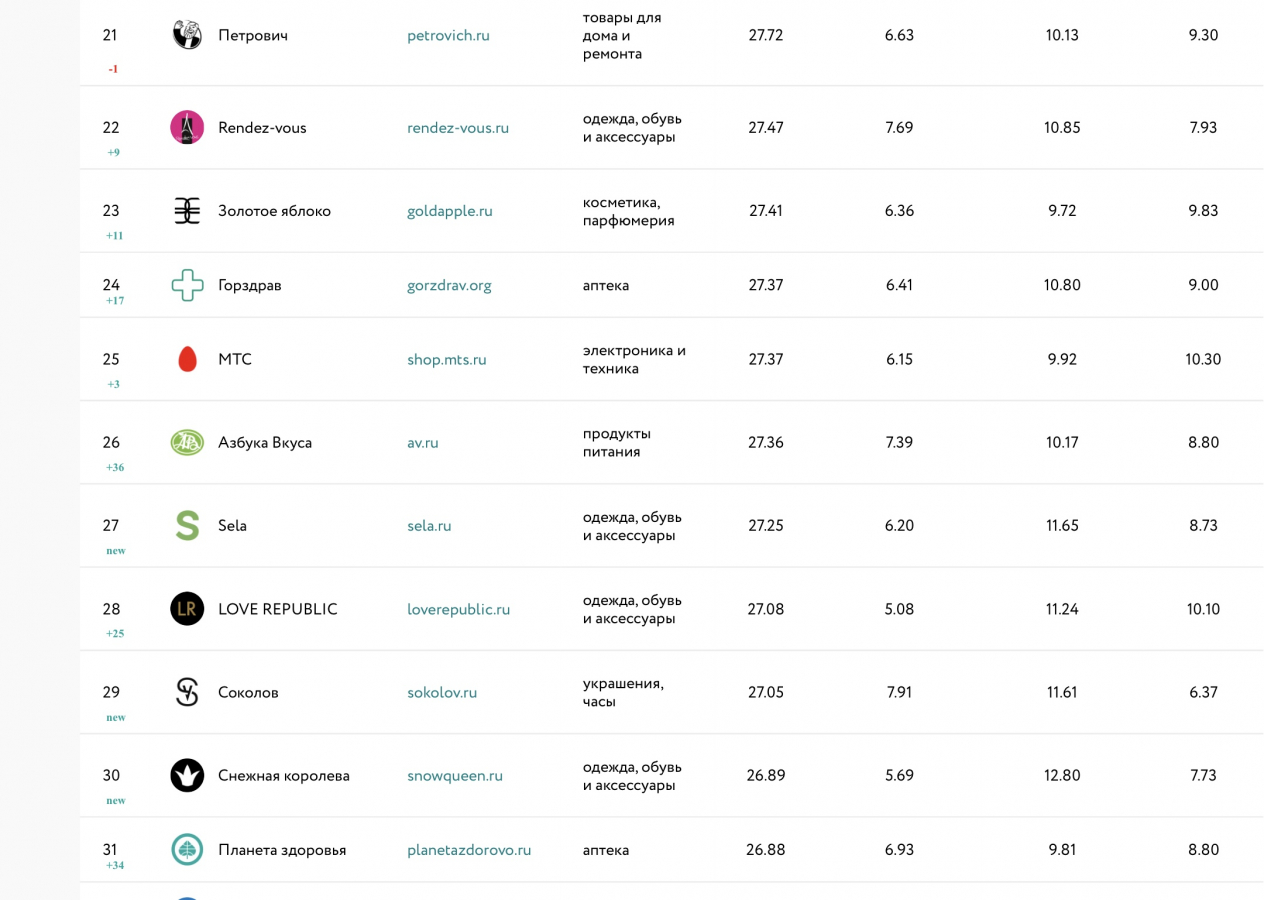Click the red egg МТС logo
Viewport: 1264px width, 900px height.
point(187,359)
